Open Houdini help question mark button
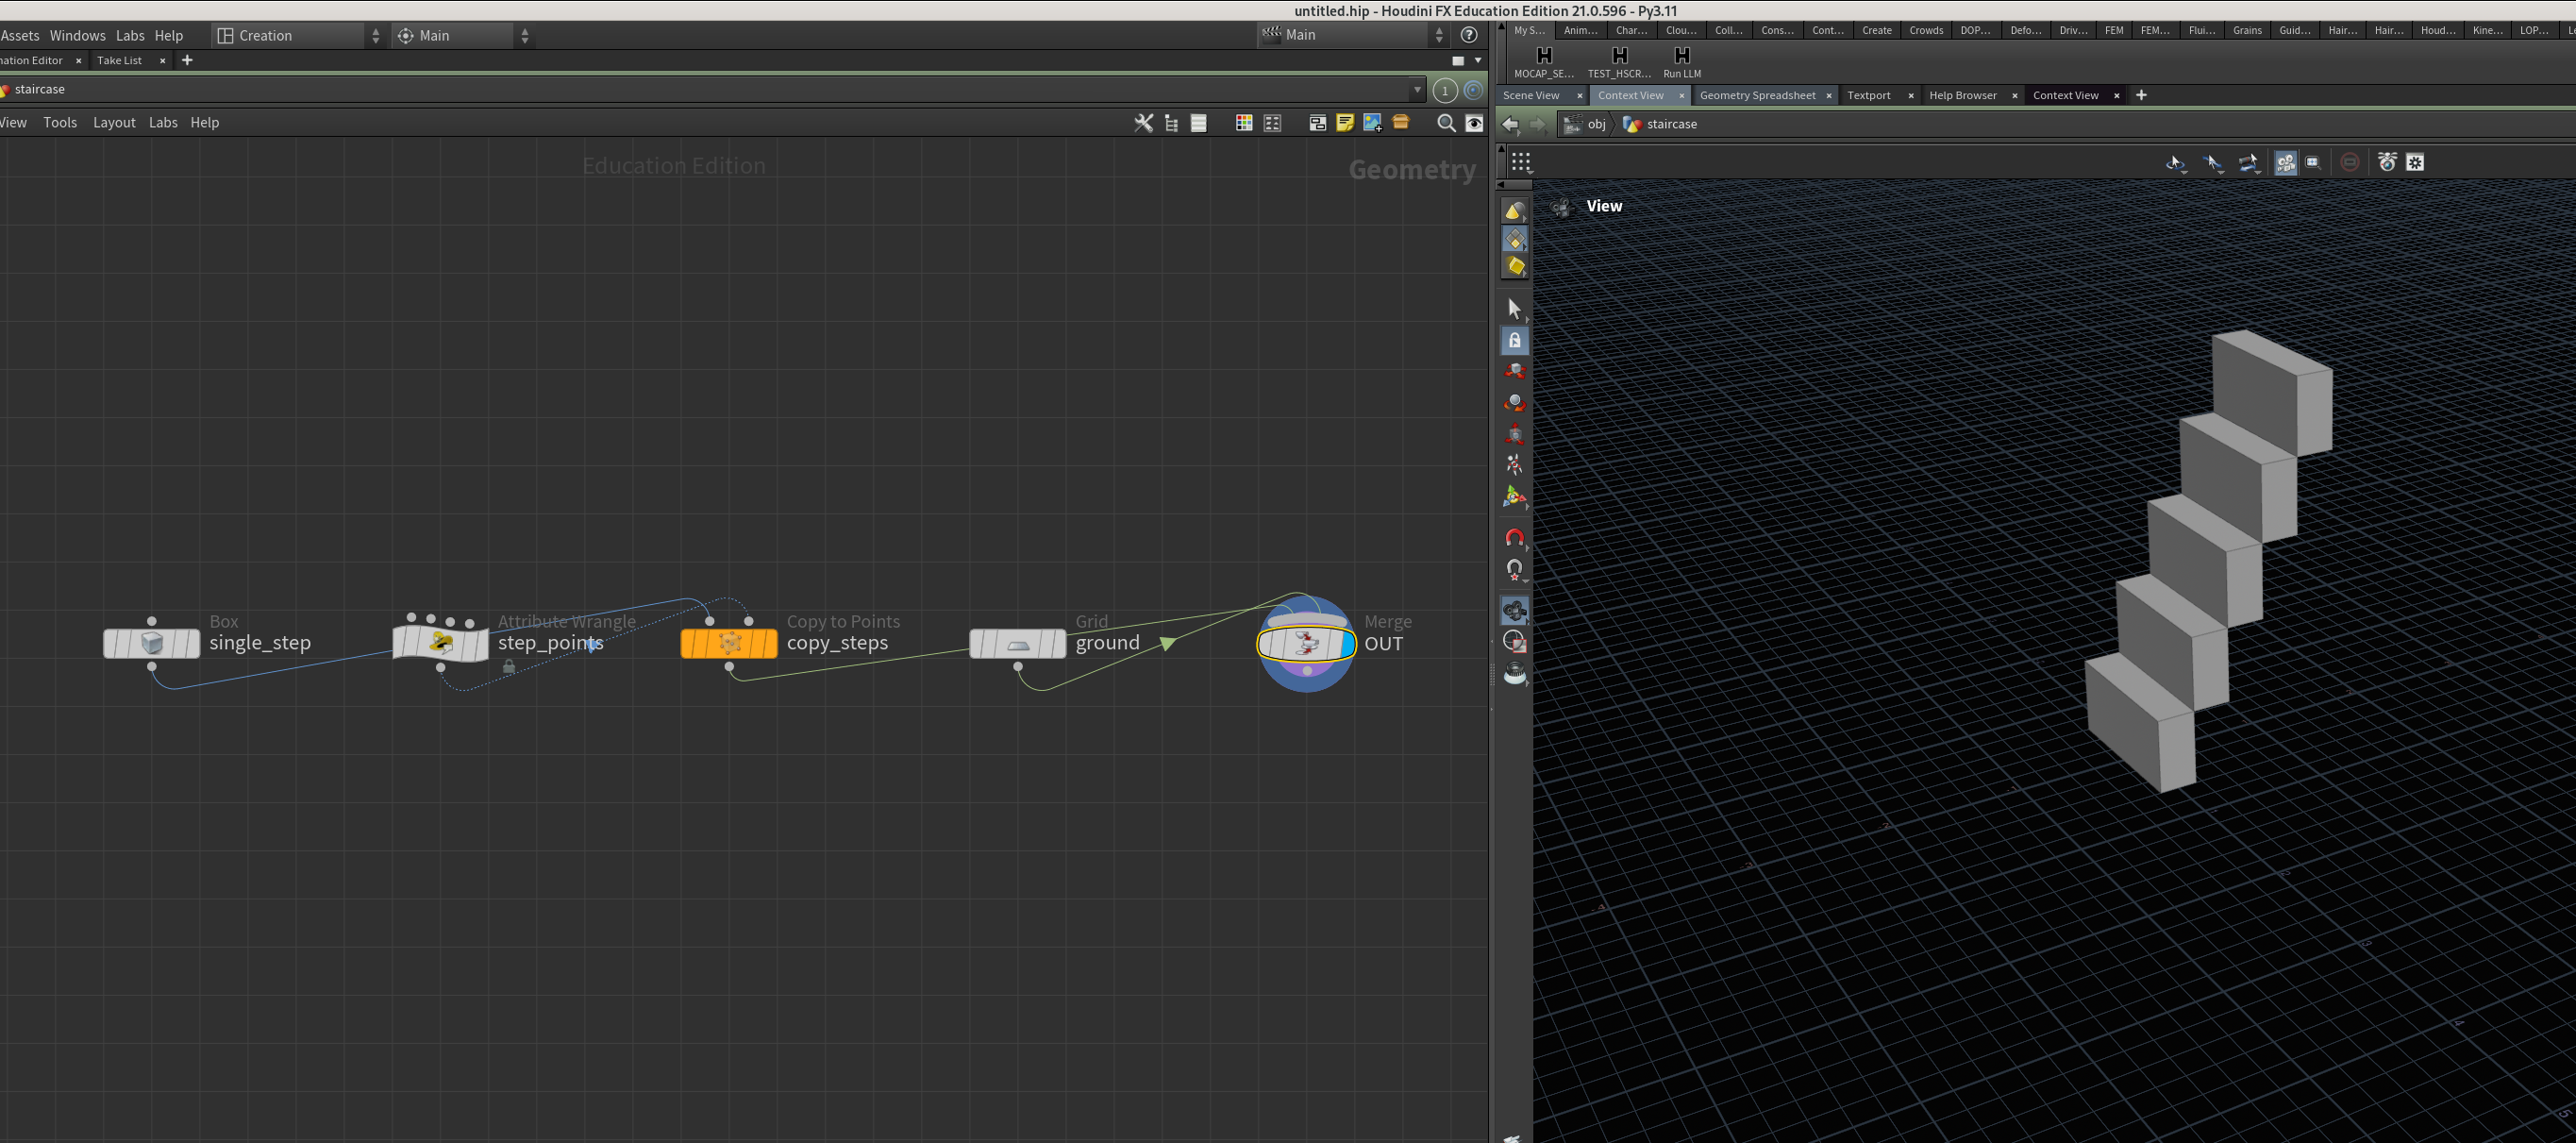This screenshot has height=1143, width=2576. (x=1469, y=35)
